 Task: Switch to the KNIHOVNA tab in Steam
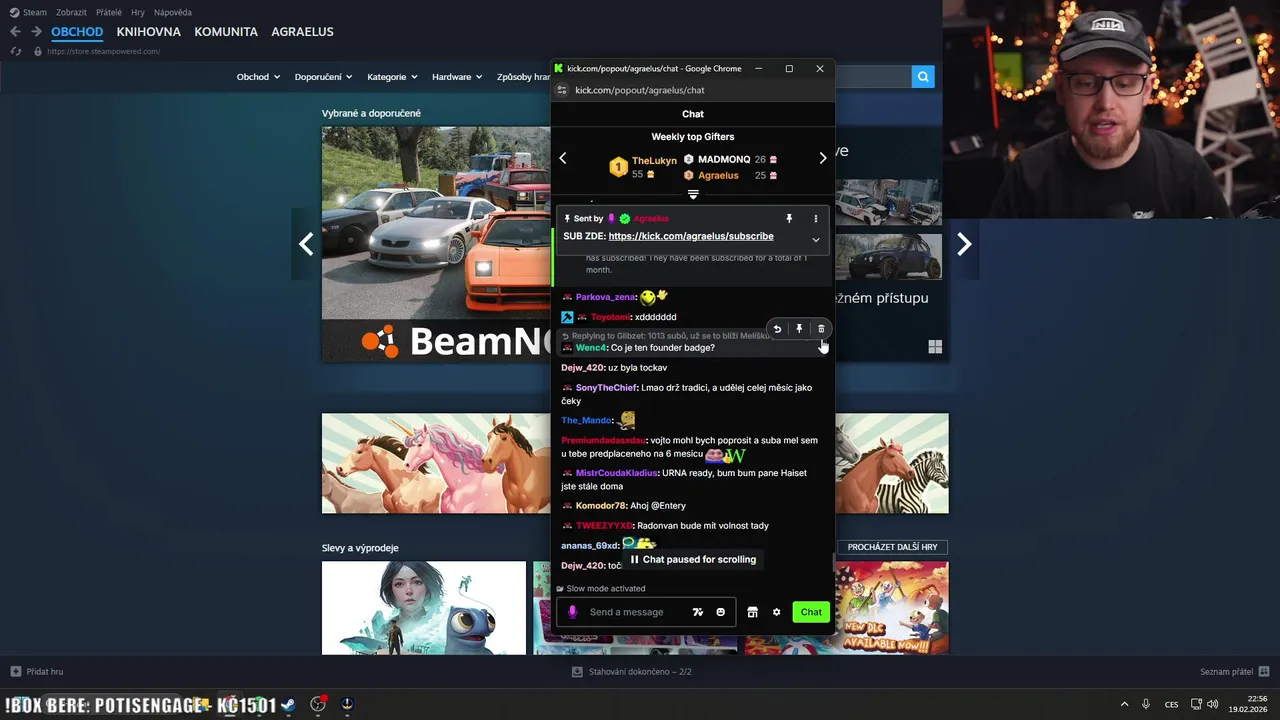coord(148,32)
